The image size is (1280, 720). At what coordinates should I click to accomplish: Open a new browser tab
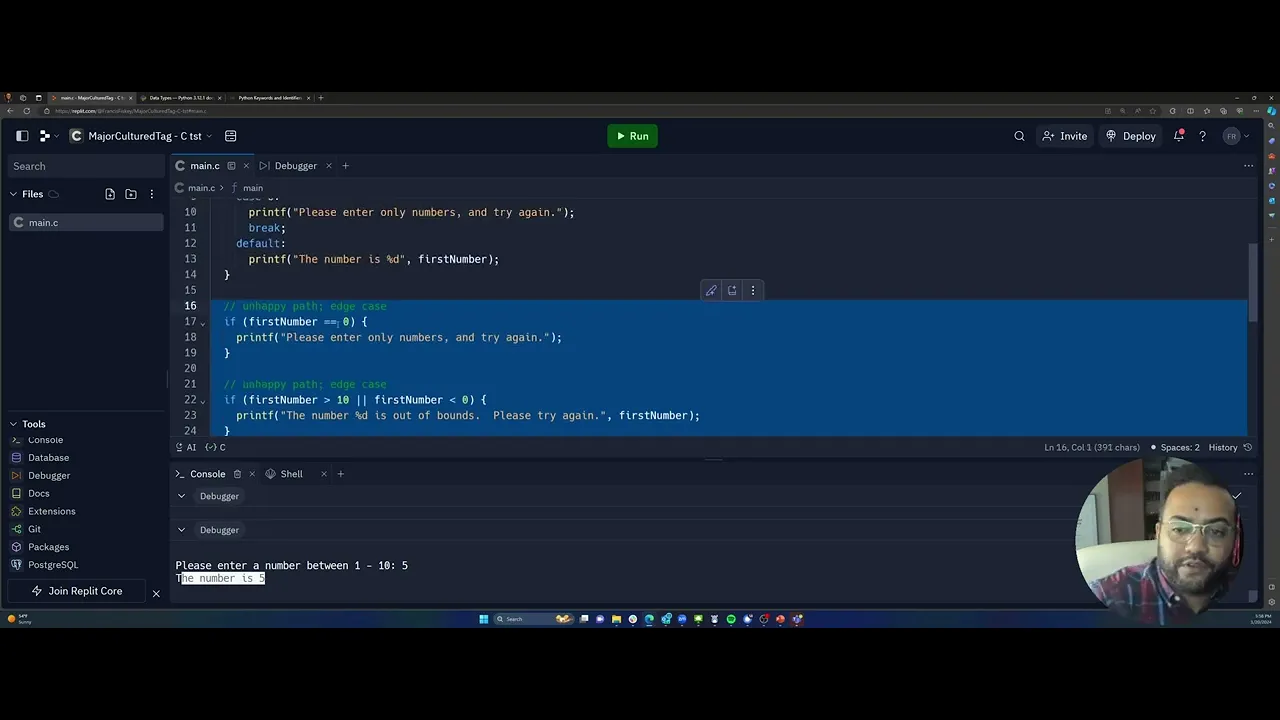coord(321,98)
